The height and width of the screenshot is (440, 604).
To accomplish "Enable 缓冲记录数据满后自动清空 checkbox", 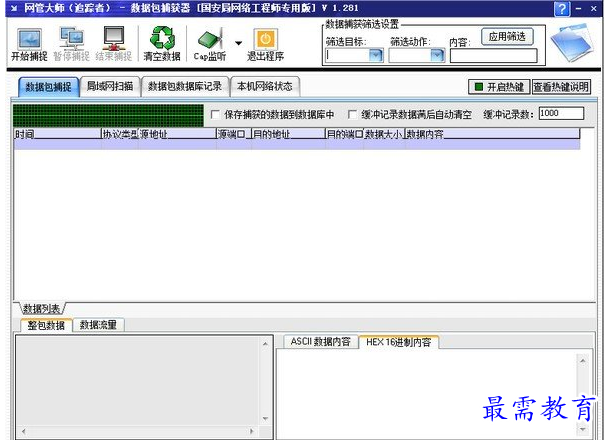I will point(352,114).
